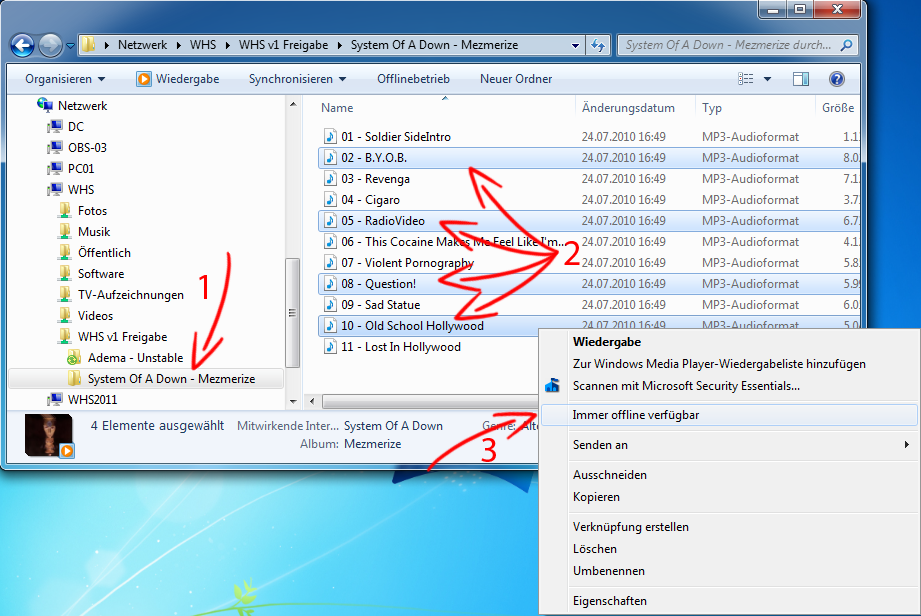The width and height of the screenshot is (921, 616).
Task: Click the search magnifier icon
Action: [x=846, y=45]
